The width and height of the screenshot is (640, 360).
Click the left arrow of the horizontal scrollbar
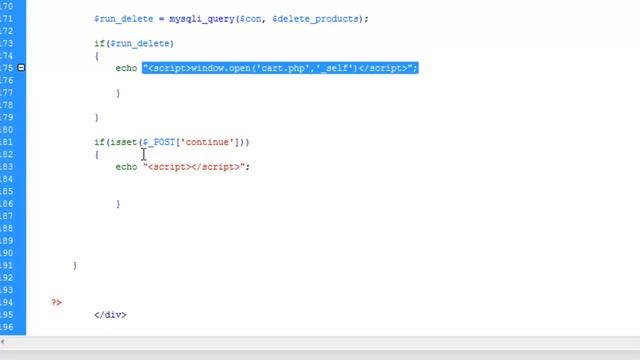tap(2, 342)
